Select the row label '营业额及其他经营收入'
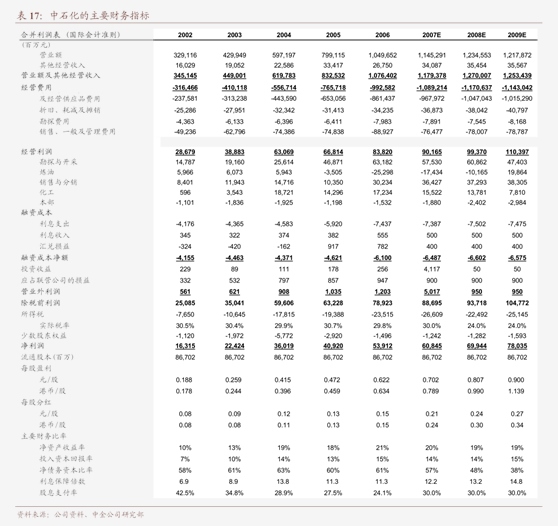The width and height of the screenshot is (558, 526). [60, 75]
